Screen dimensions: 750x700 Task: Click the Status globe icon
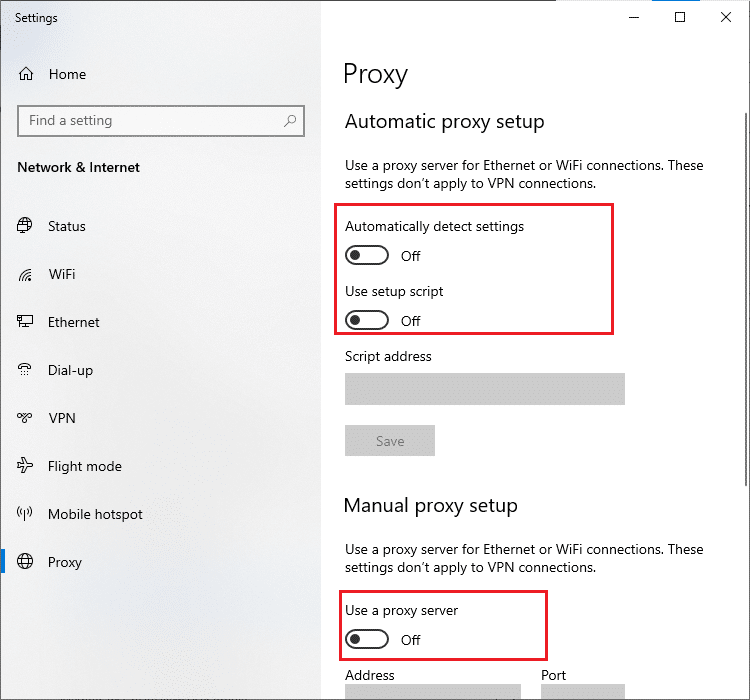[26, 226]
